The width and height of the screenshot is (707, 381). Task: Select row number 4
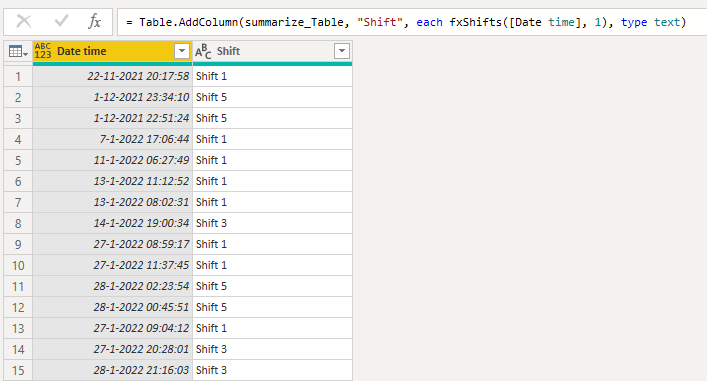point(18,139)
